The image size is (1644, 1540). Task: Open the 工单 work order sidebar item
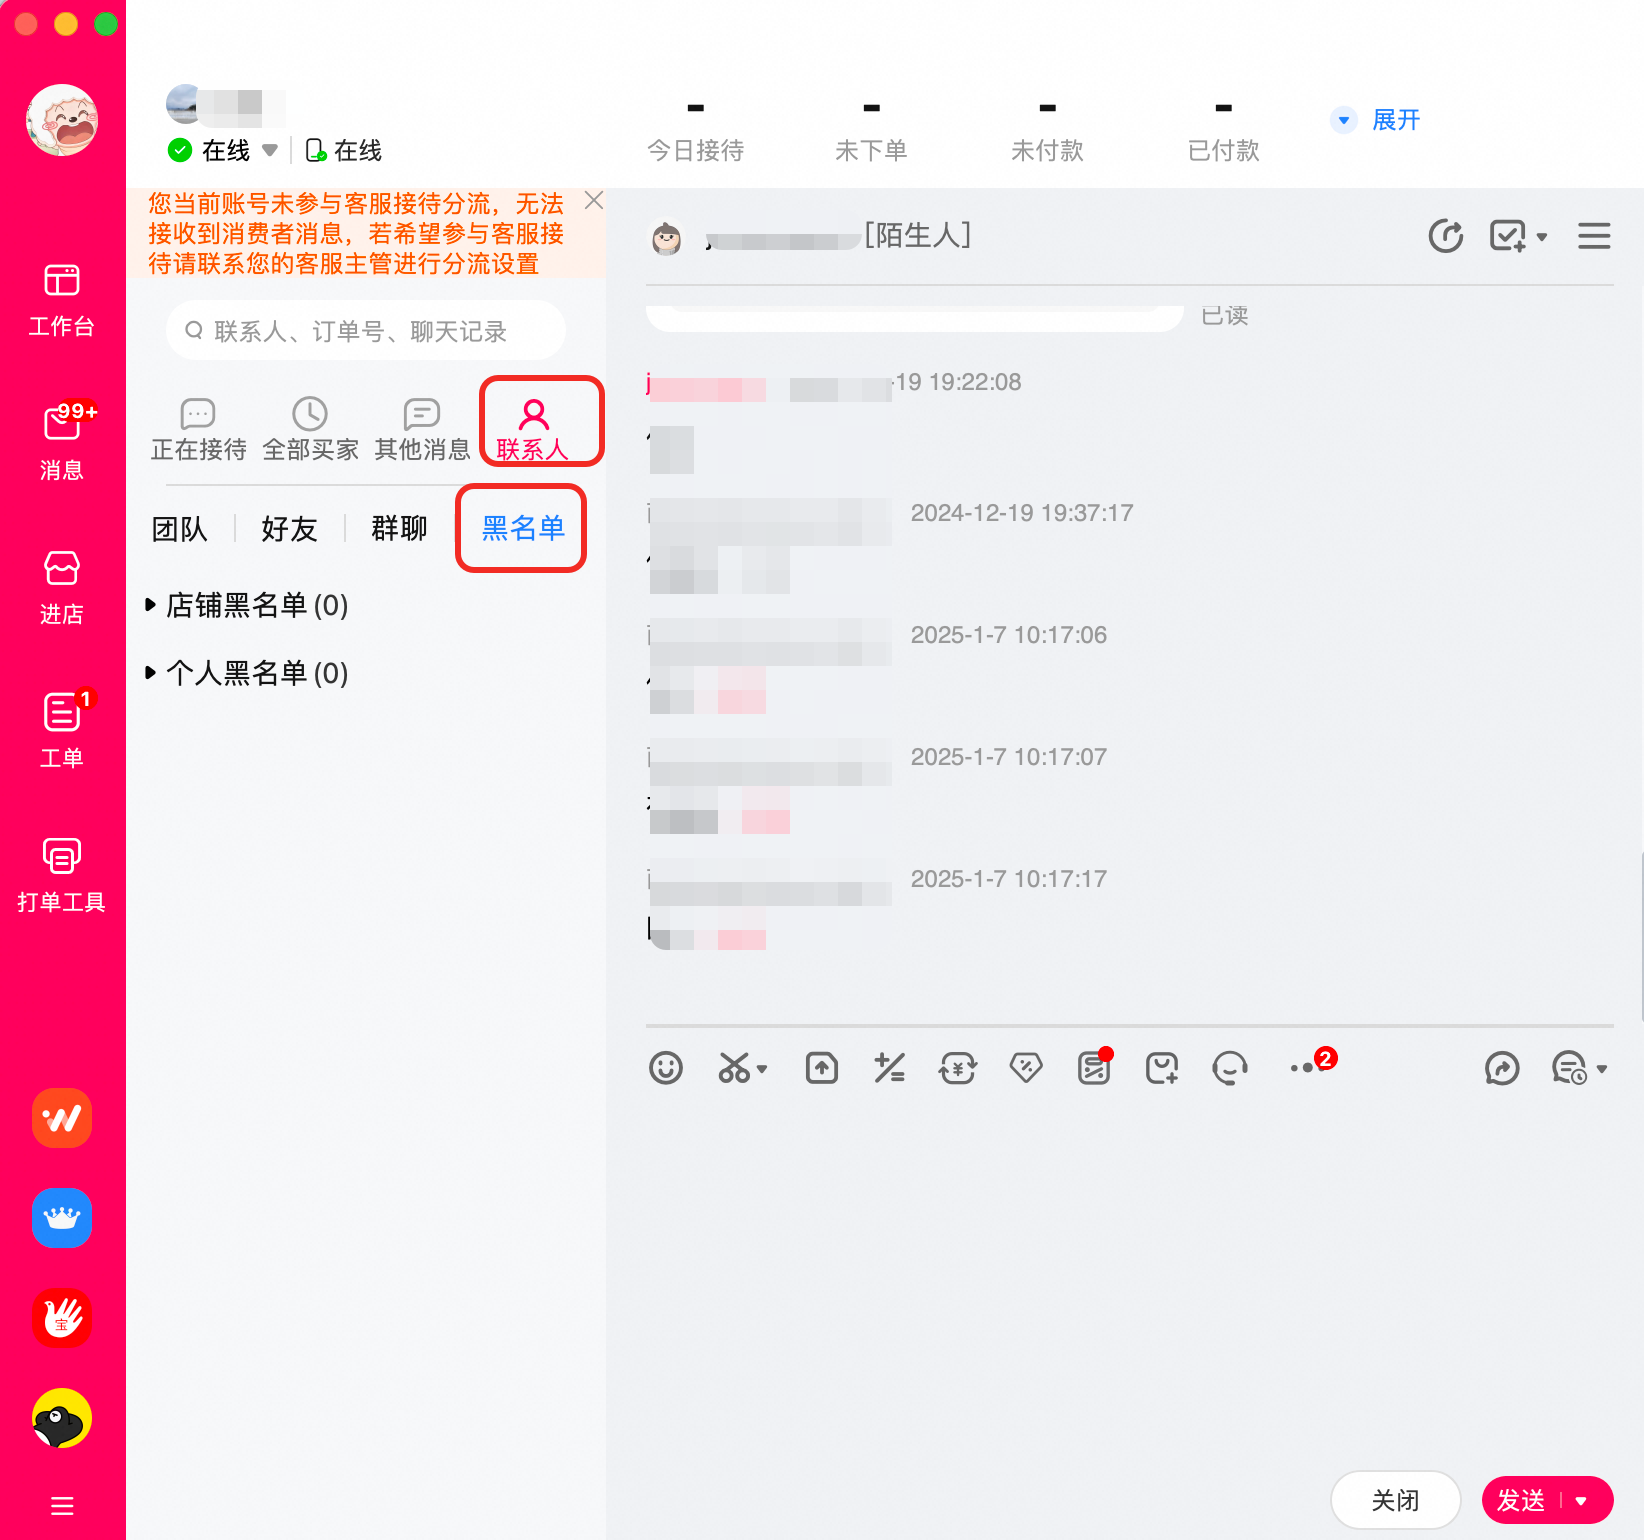pos(62,730)
